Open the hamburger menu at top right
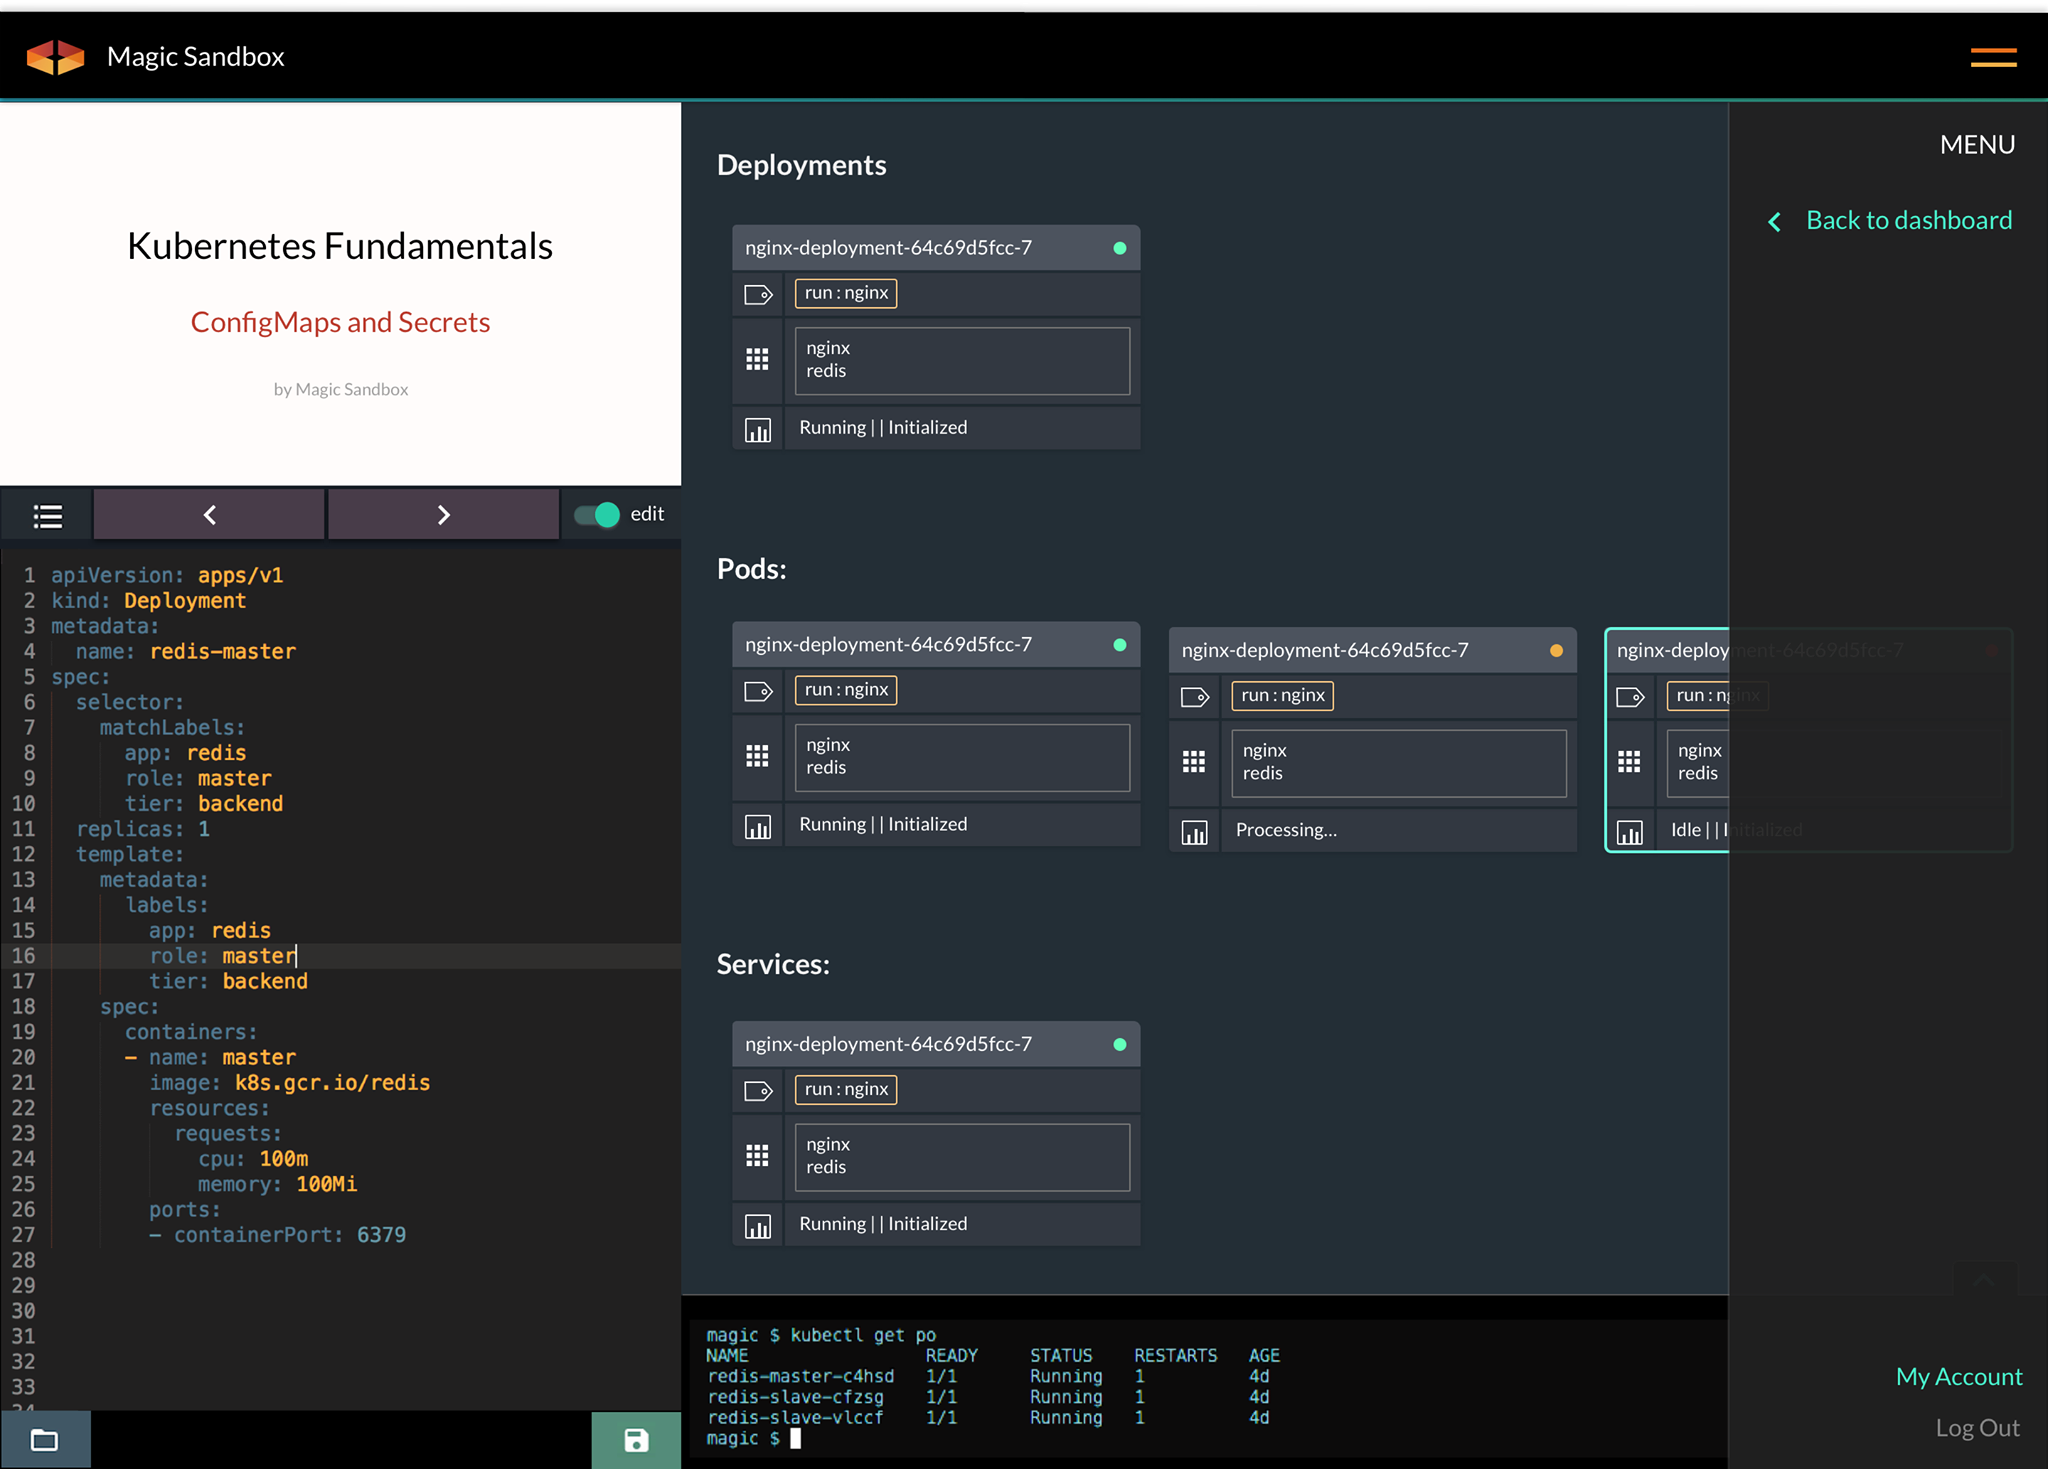This screenshot has height=1469, width=2048. coord(1993,56)
